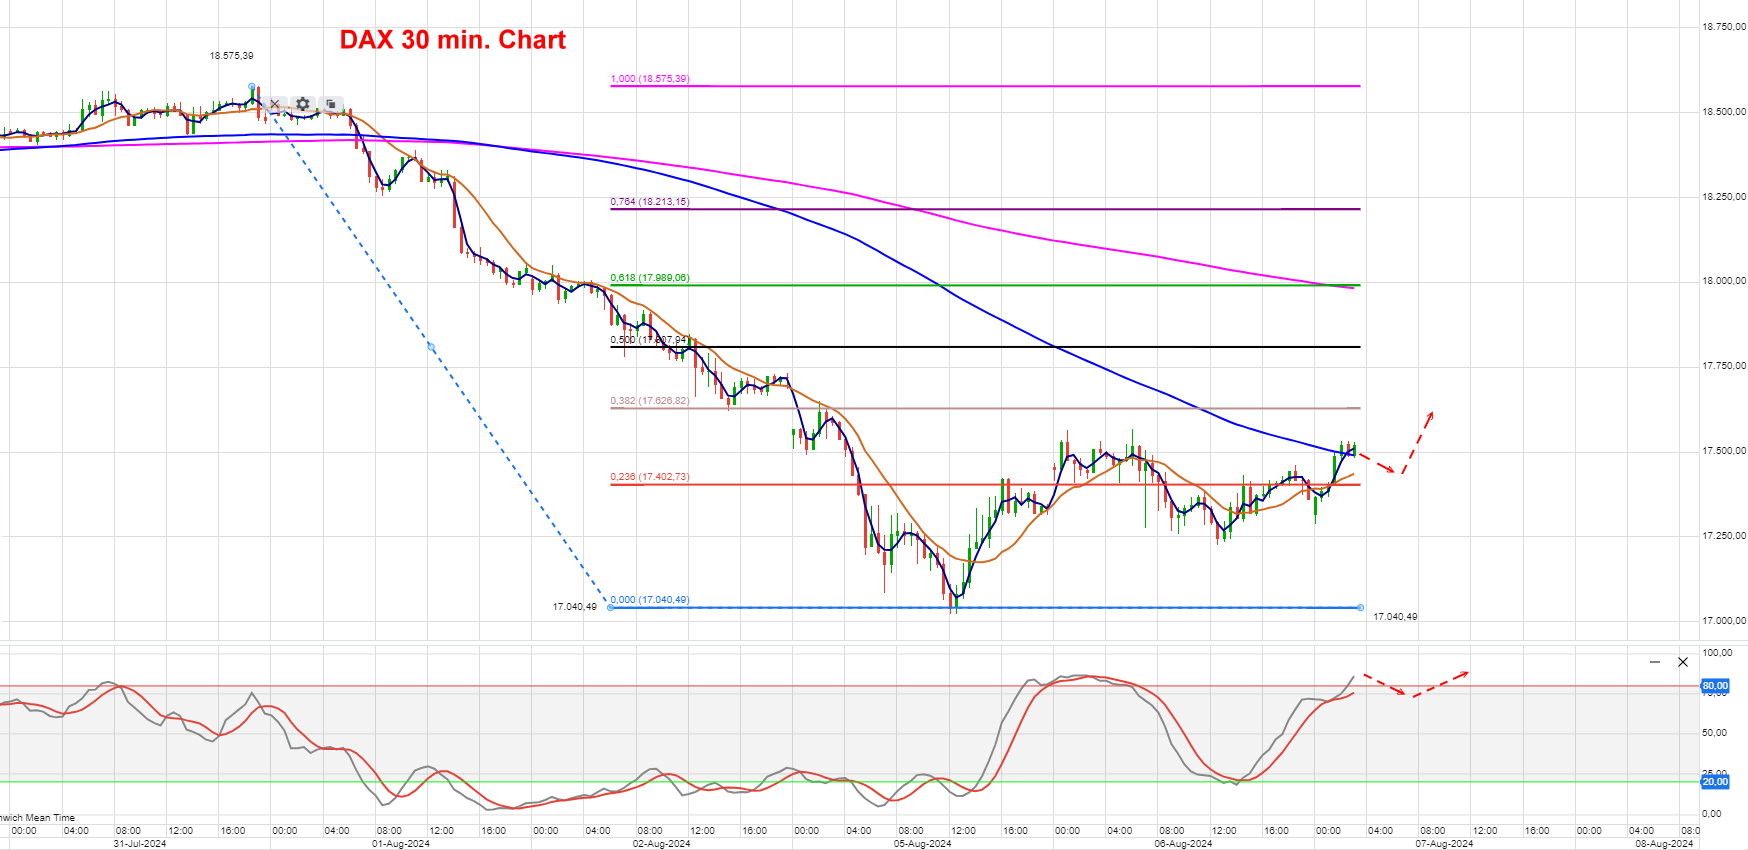Close the stochastic indicator panel
This screenshot has width=1748, height=850.
(1683, 662)
